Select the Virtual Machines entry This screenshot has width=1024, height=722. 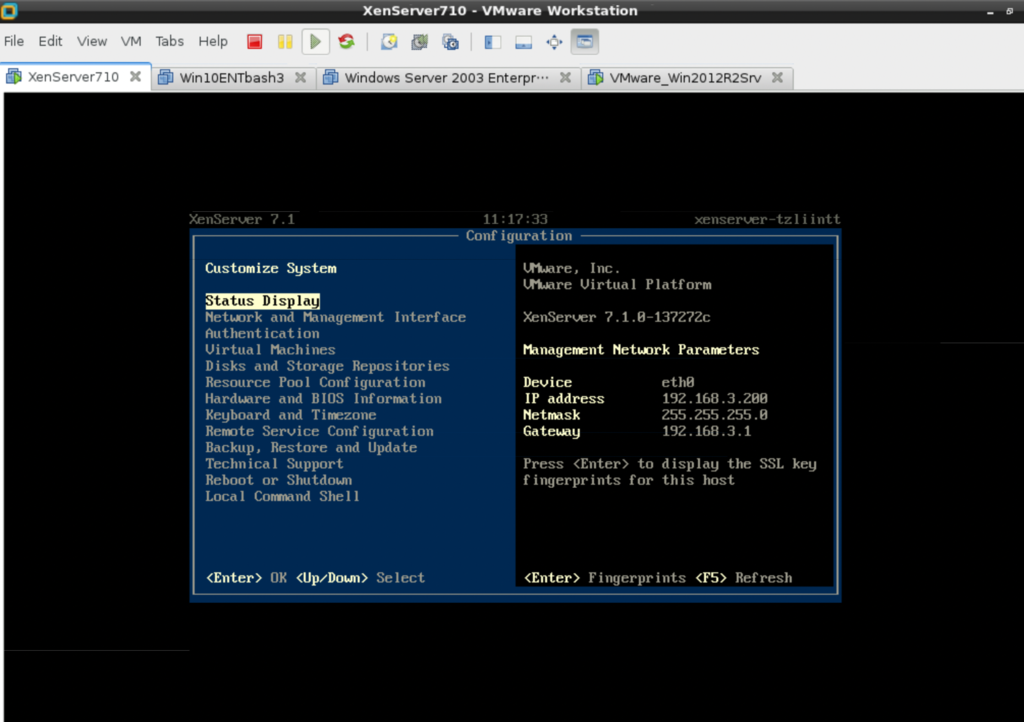click(270, 350)
